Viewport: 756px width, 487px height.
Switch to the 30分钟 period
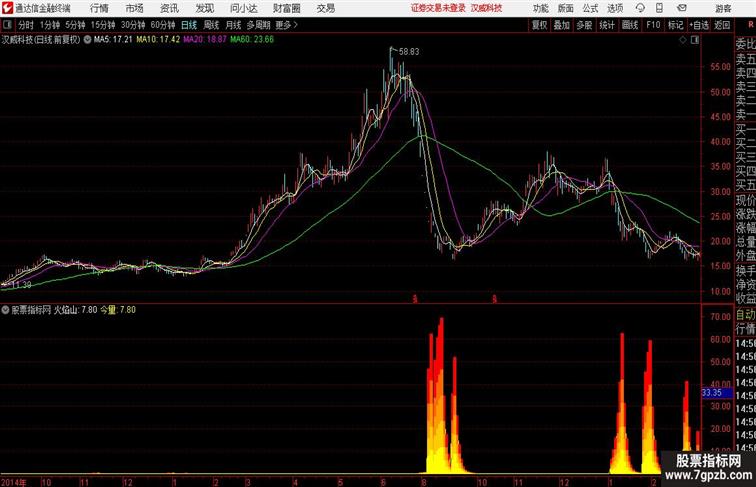(133, 25)
